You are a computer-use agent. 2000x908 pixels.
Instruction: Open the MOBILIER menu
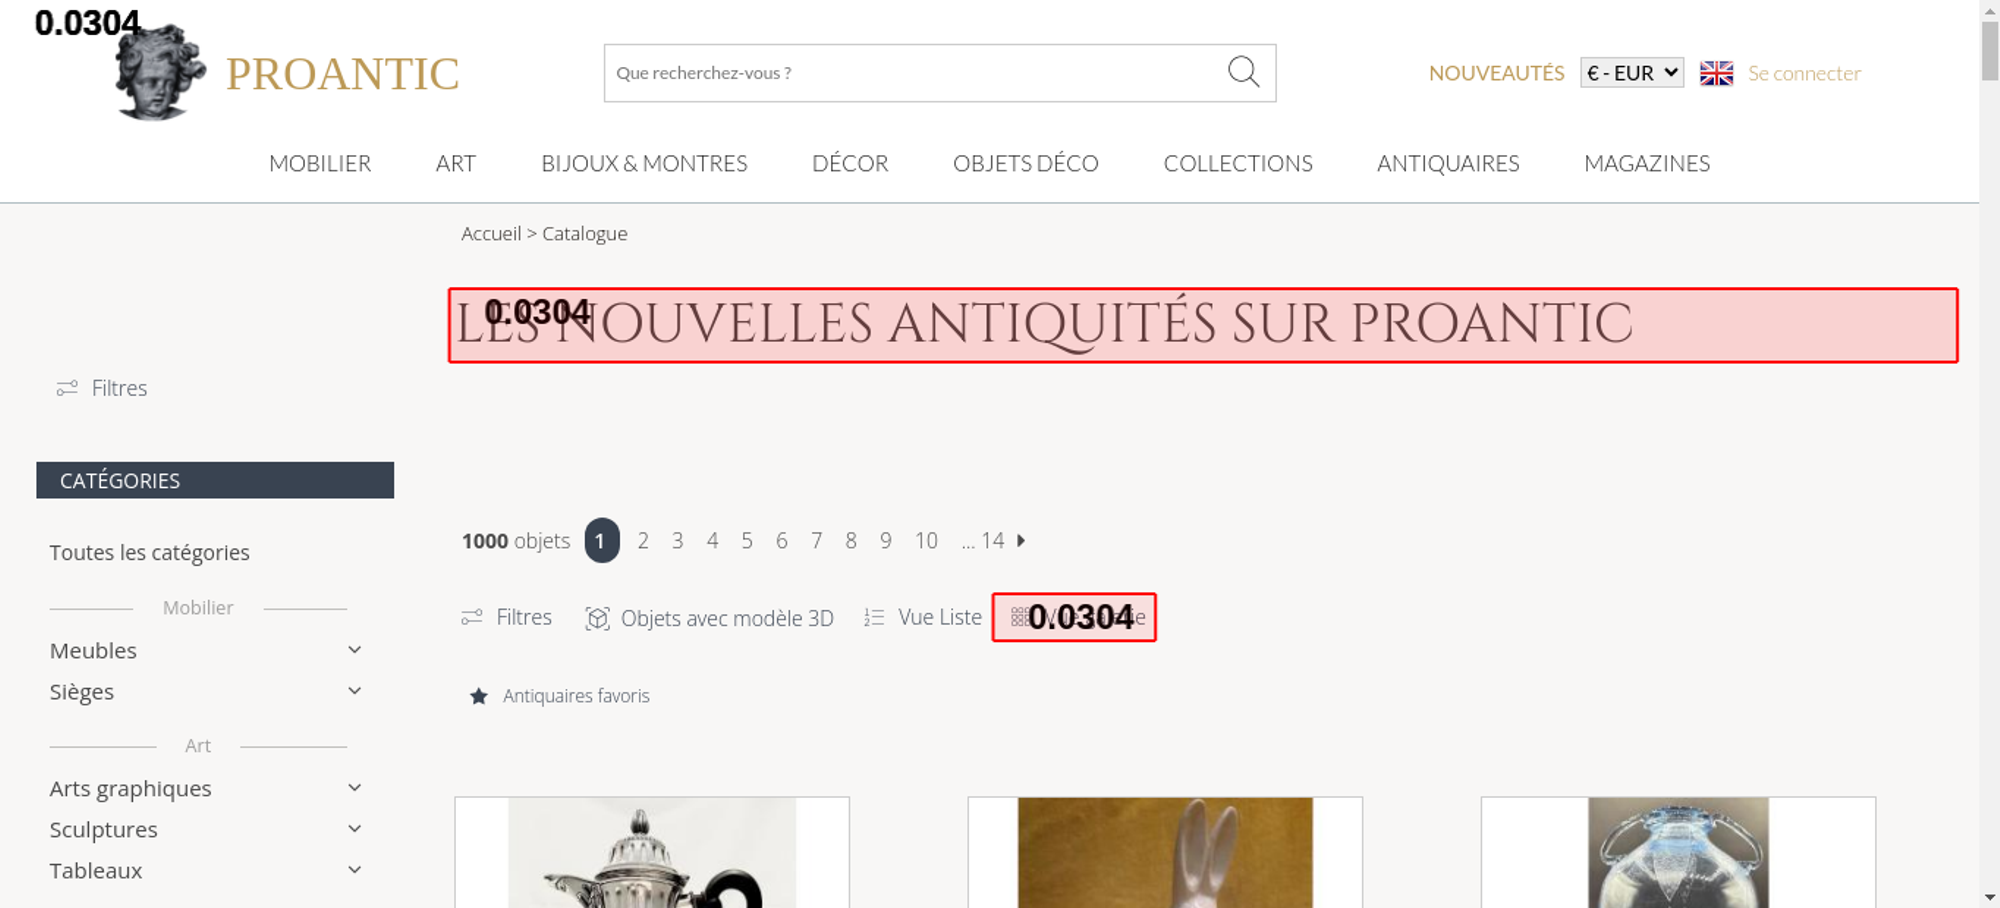click(x=320, y=163)
